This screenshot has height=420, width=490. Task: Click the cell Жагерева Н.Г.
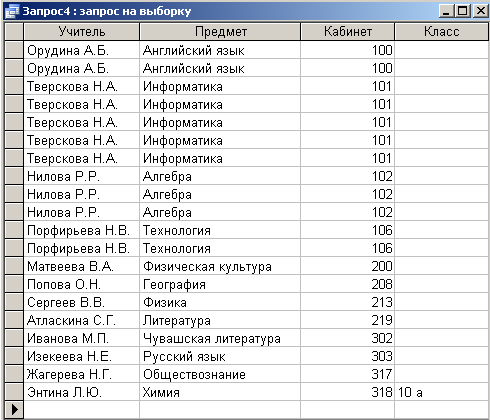pyautogui.click(x=82, y=374)
